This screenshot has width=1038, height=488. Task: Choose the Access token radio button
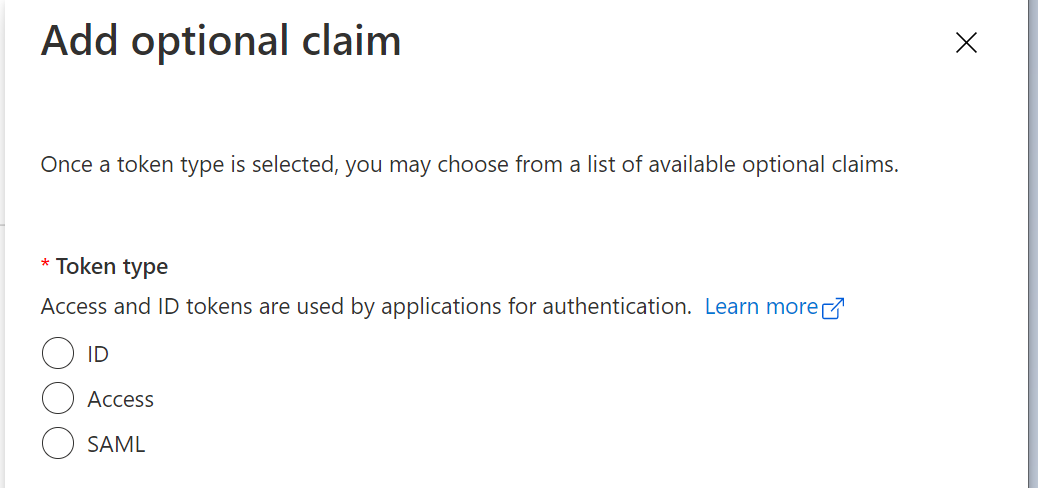[58, 399]
